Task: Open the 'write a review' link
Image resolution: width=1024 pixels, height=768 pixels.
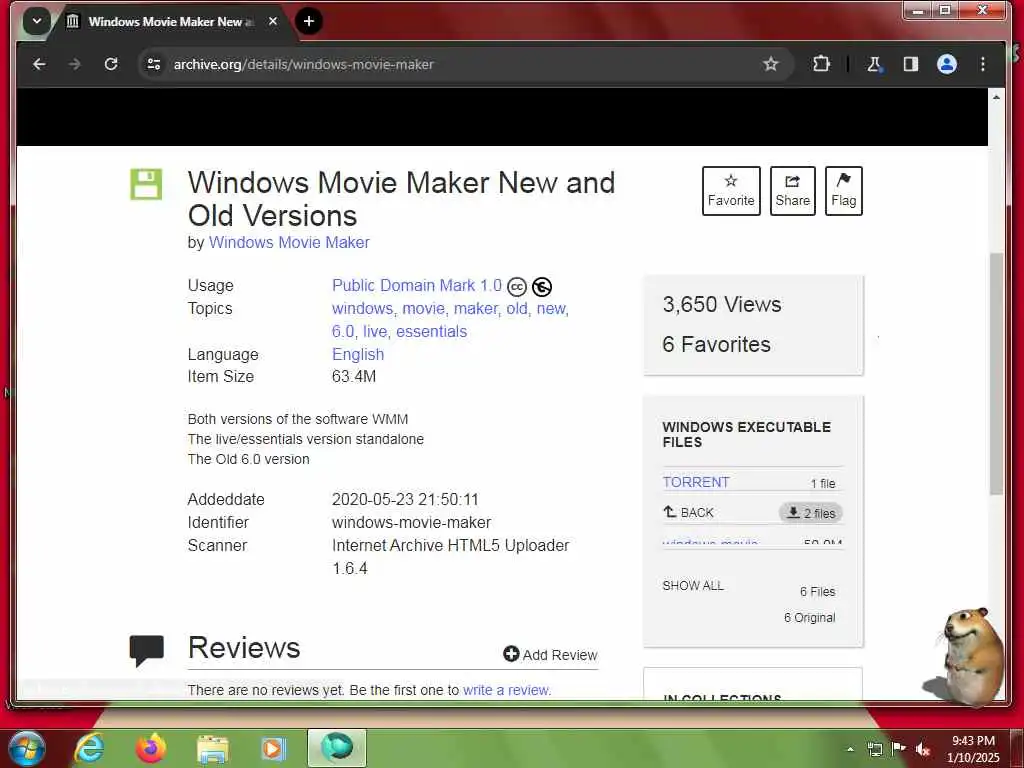Action: pos(507,690)
